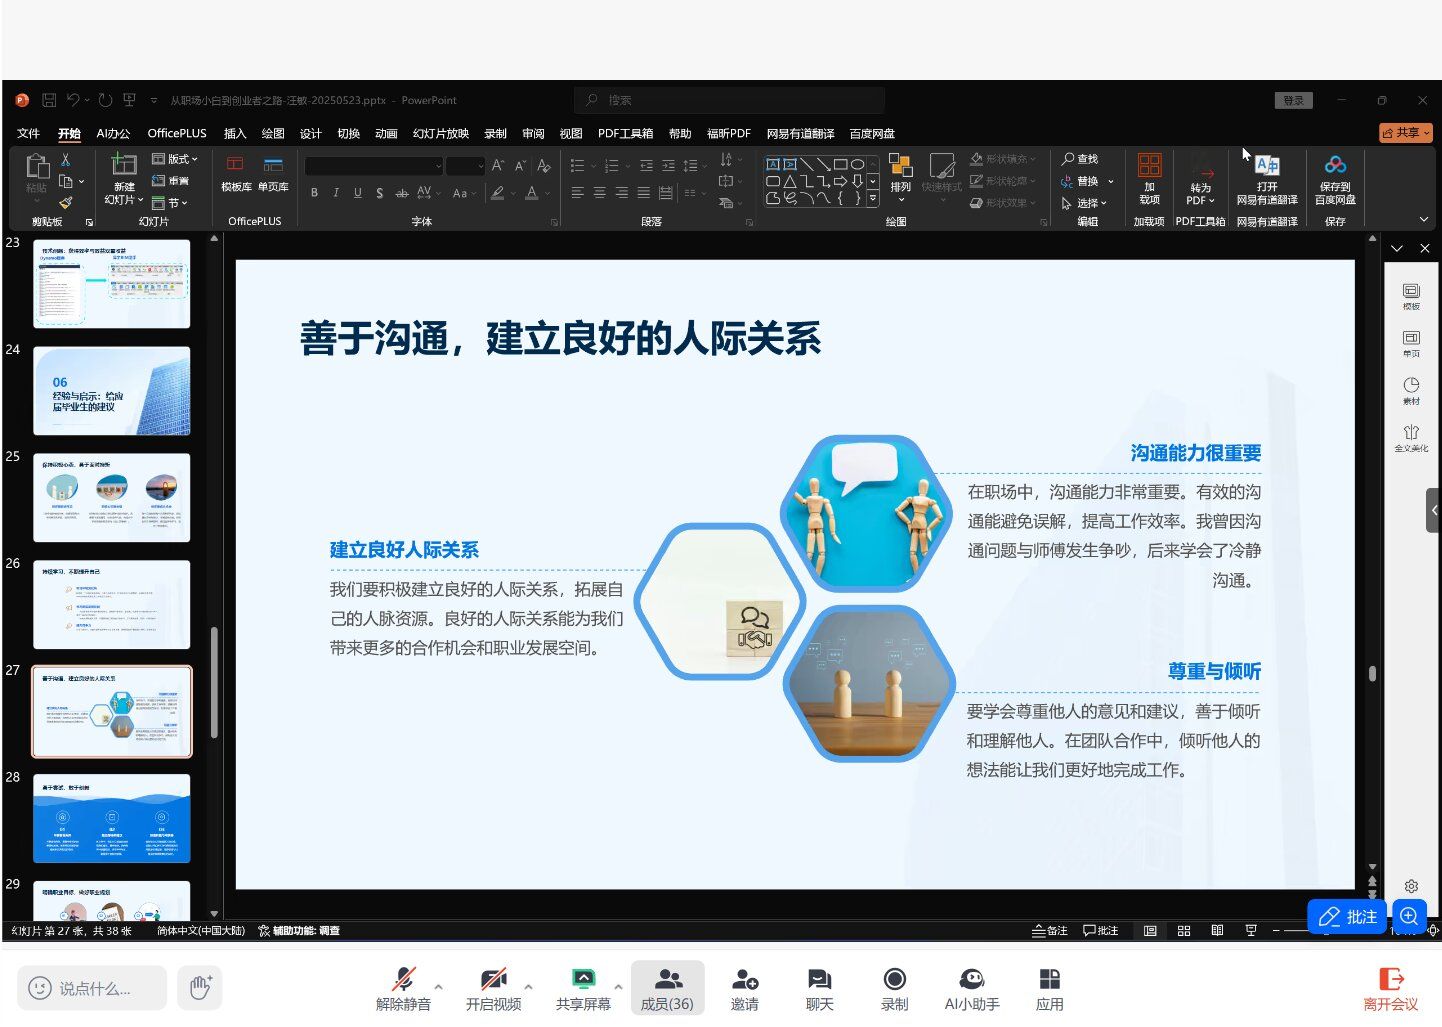This screenshot has height=1027, width=1442.
Task: Expand the 选择 dropdown in editing group
Action: (x=1087, y=203)
